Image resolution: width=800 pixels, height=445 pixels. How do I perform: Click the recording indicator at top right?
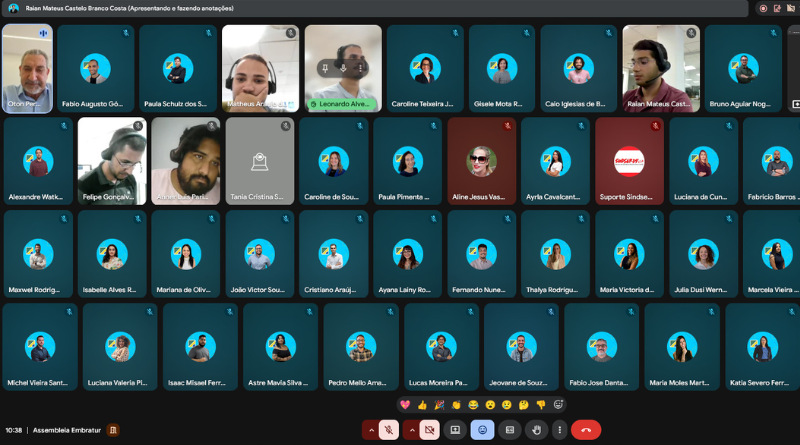[763, 8]
